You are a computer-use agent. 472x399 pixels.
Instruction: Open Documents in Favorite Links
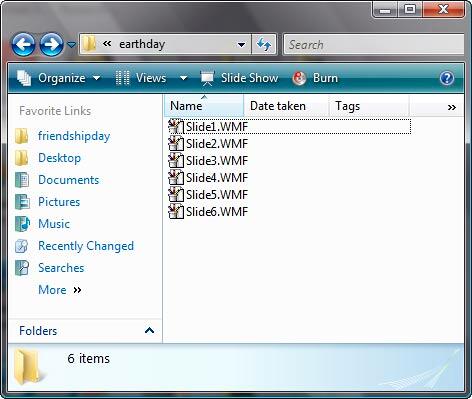[x=69, y=180]
